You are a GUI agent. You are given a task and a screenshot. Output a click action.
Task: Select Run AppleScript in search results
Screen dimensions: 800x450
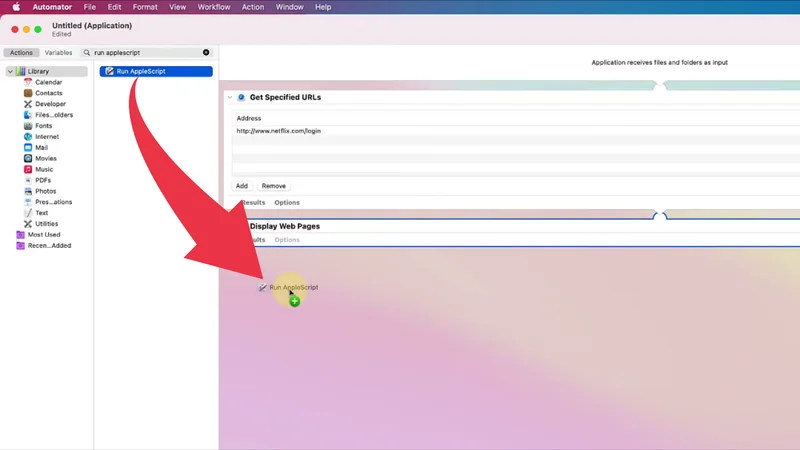155,72
